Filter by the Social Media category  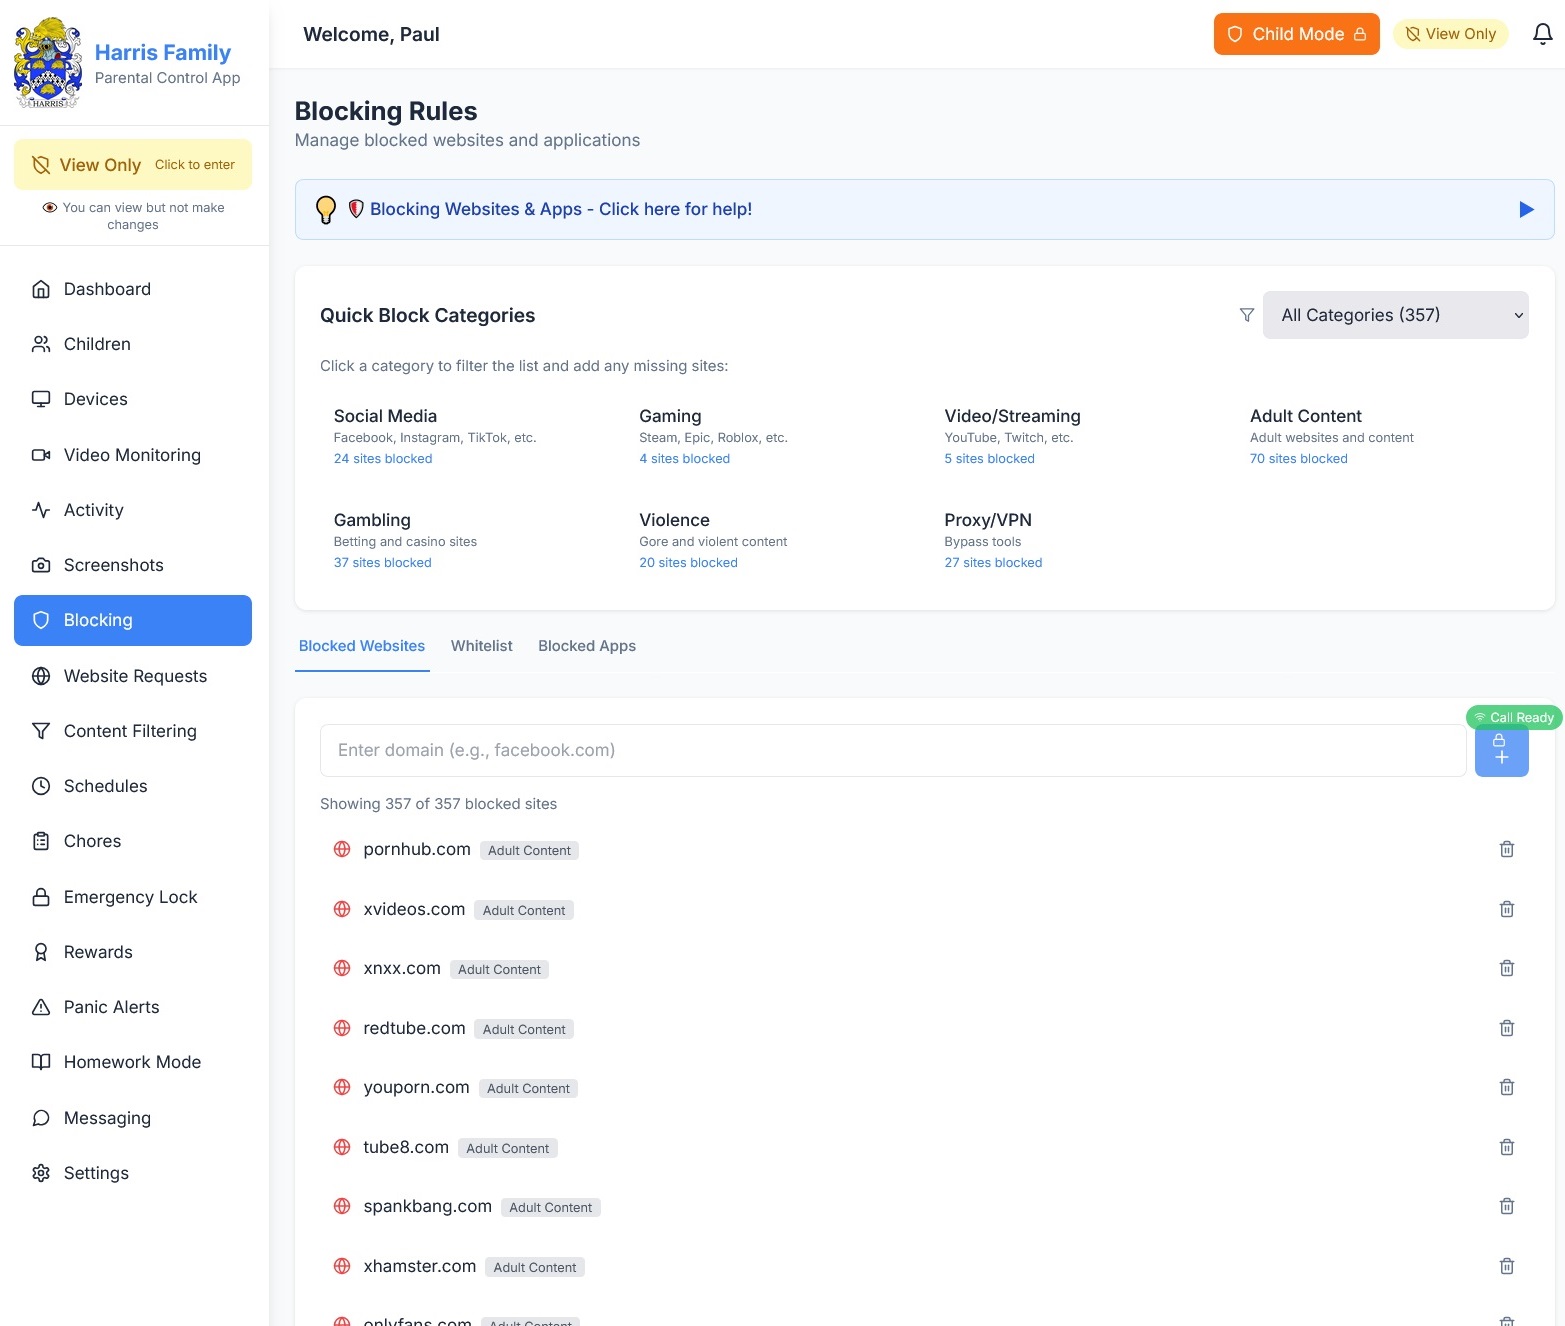point(385,416)
